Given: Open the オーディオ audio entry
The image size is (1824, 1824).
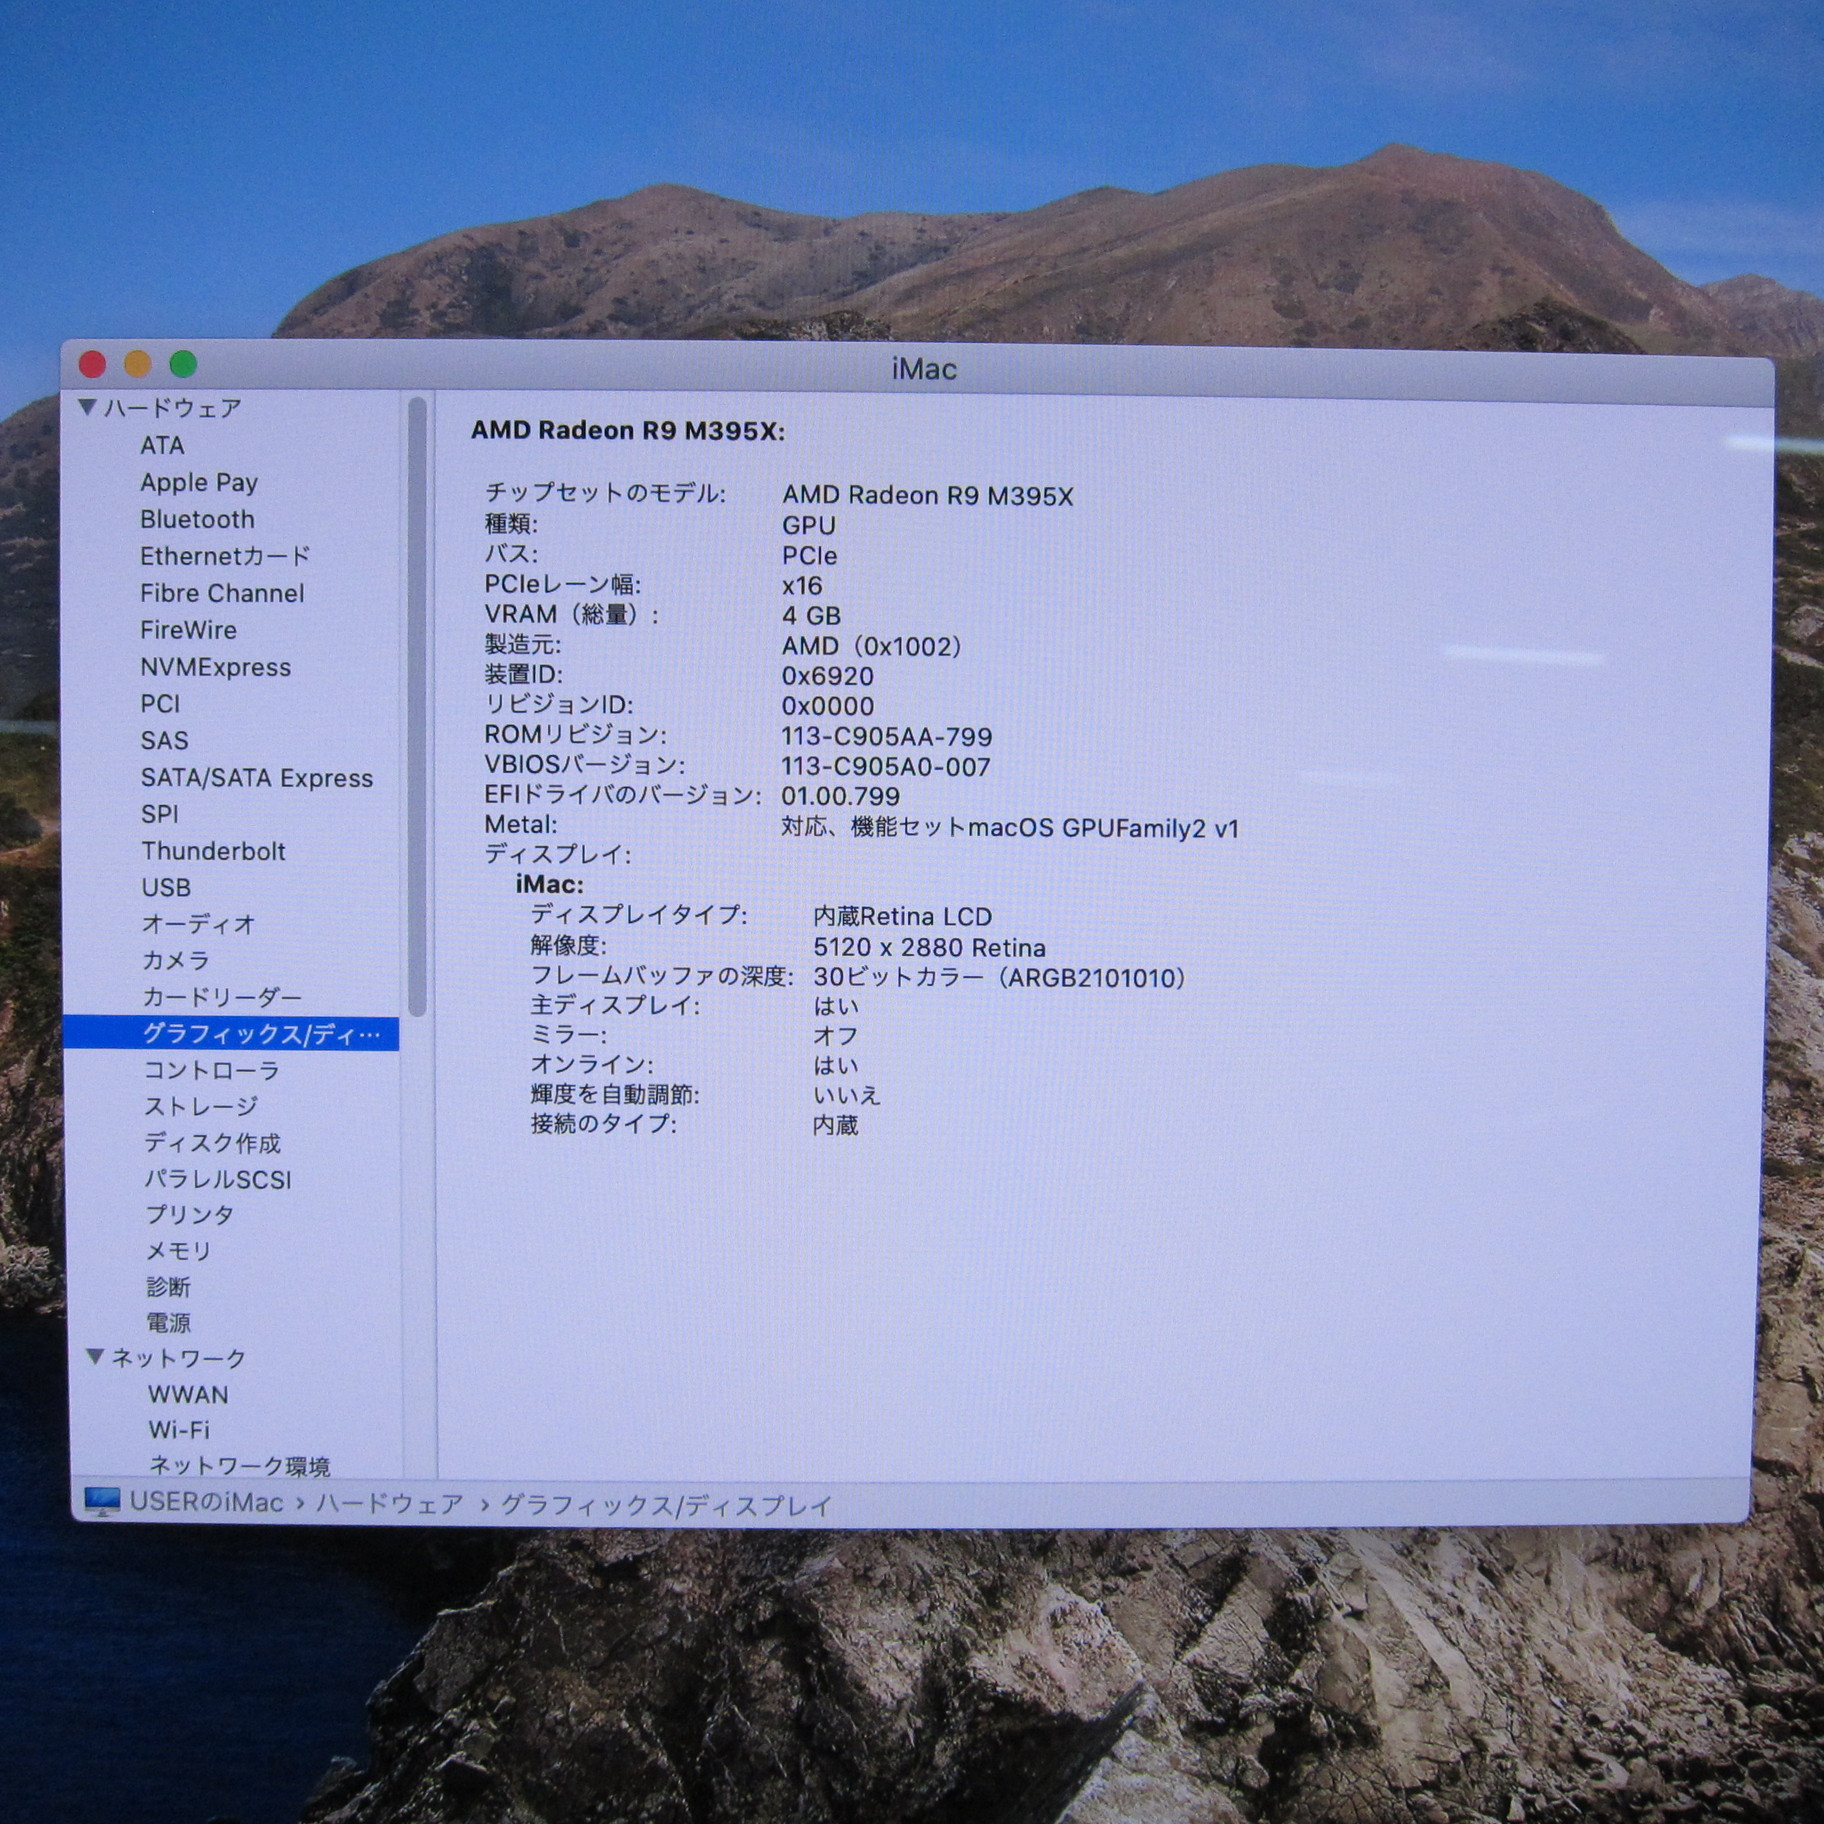Looking at the screenshot, I should (199, 924).
